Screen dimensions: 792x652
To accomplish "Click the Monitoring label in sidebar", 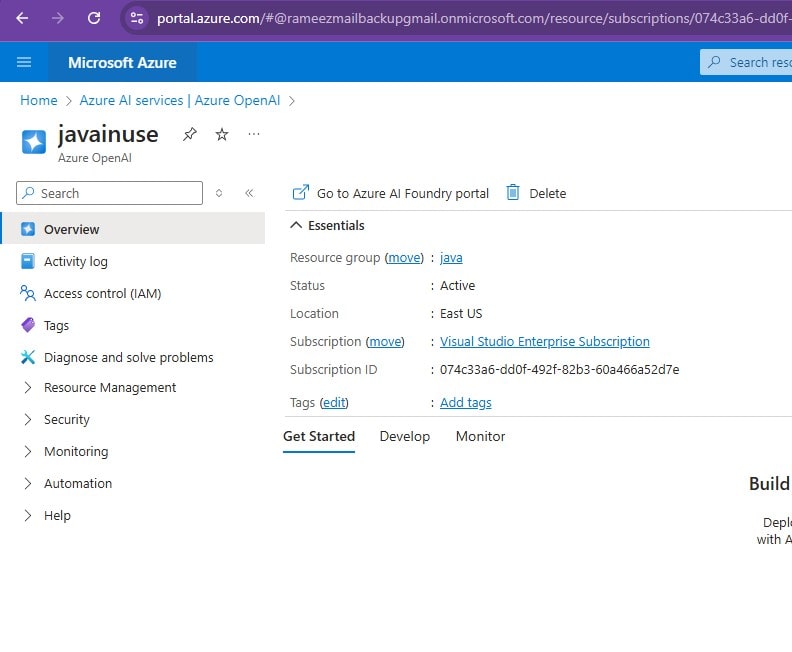I will [x=76, y=452].
